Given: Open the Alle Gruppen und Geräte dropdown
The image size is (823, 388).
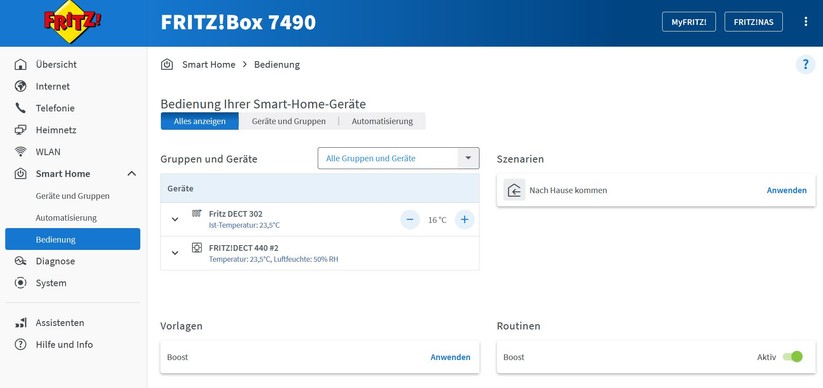Looking at the screenshot, I should 398,158.
